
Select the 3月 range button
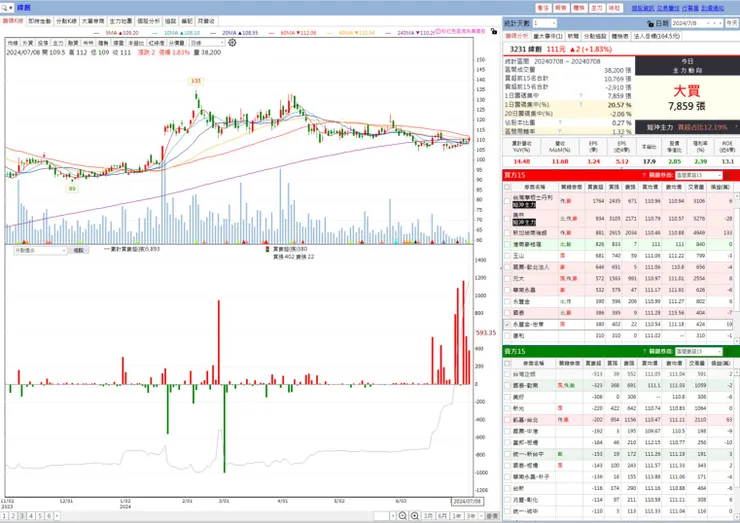coord(428,516)
